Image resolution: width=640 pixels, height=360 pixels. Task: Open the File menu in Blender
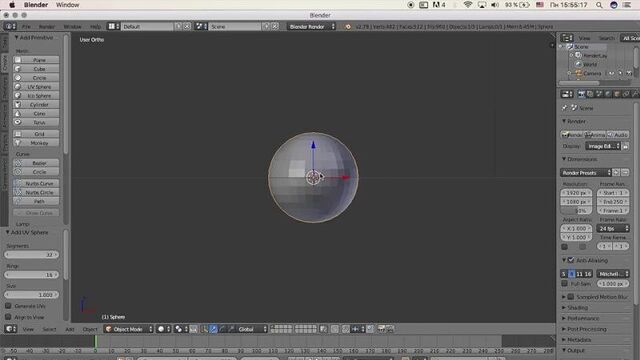(x=26, y=27)
